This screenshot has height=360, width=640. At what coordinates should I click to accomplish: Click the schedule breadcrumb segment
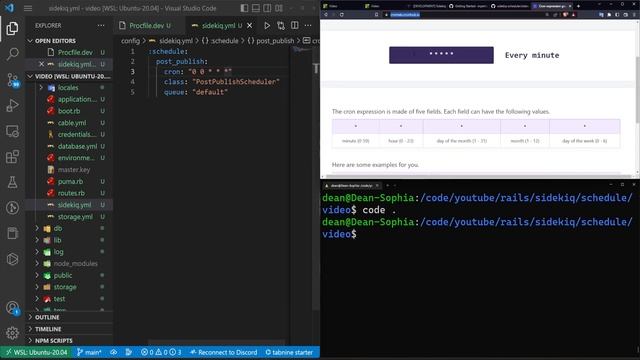point(220,41)
